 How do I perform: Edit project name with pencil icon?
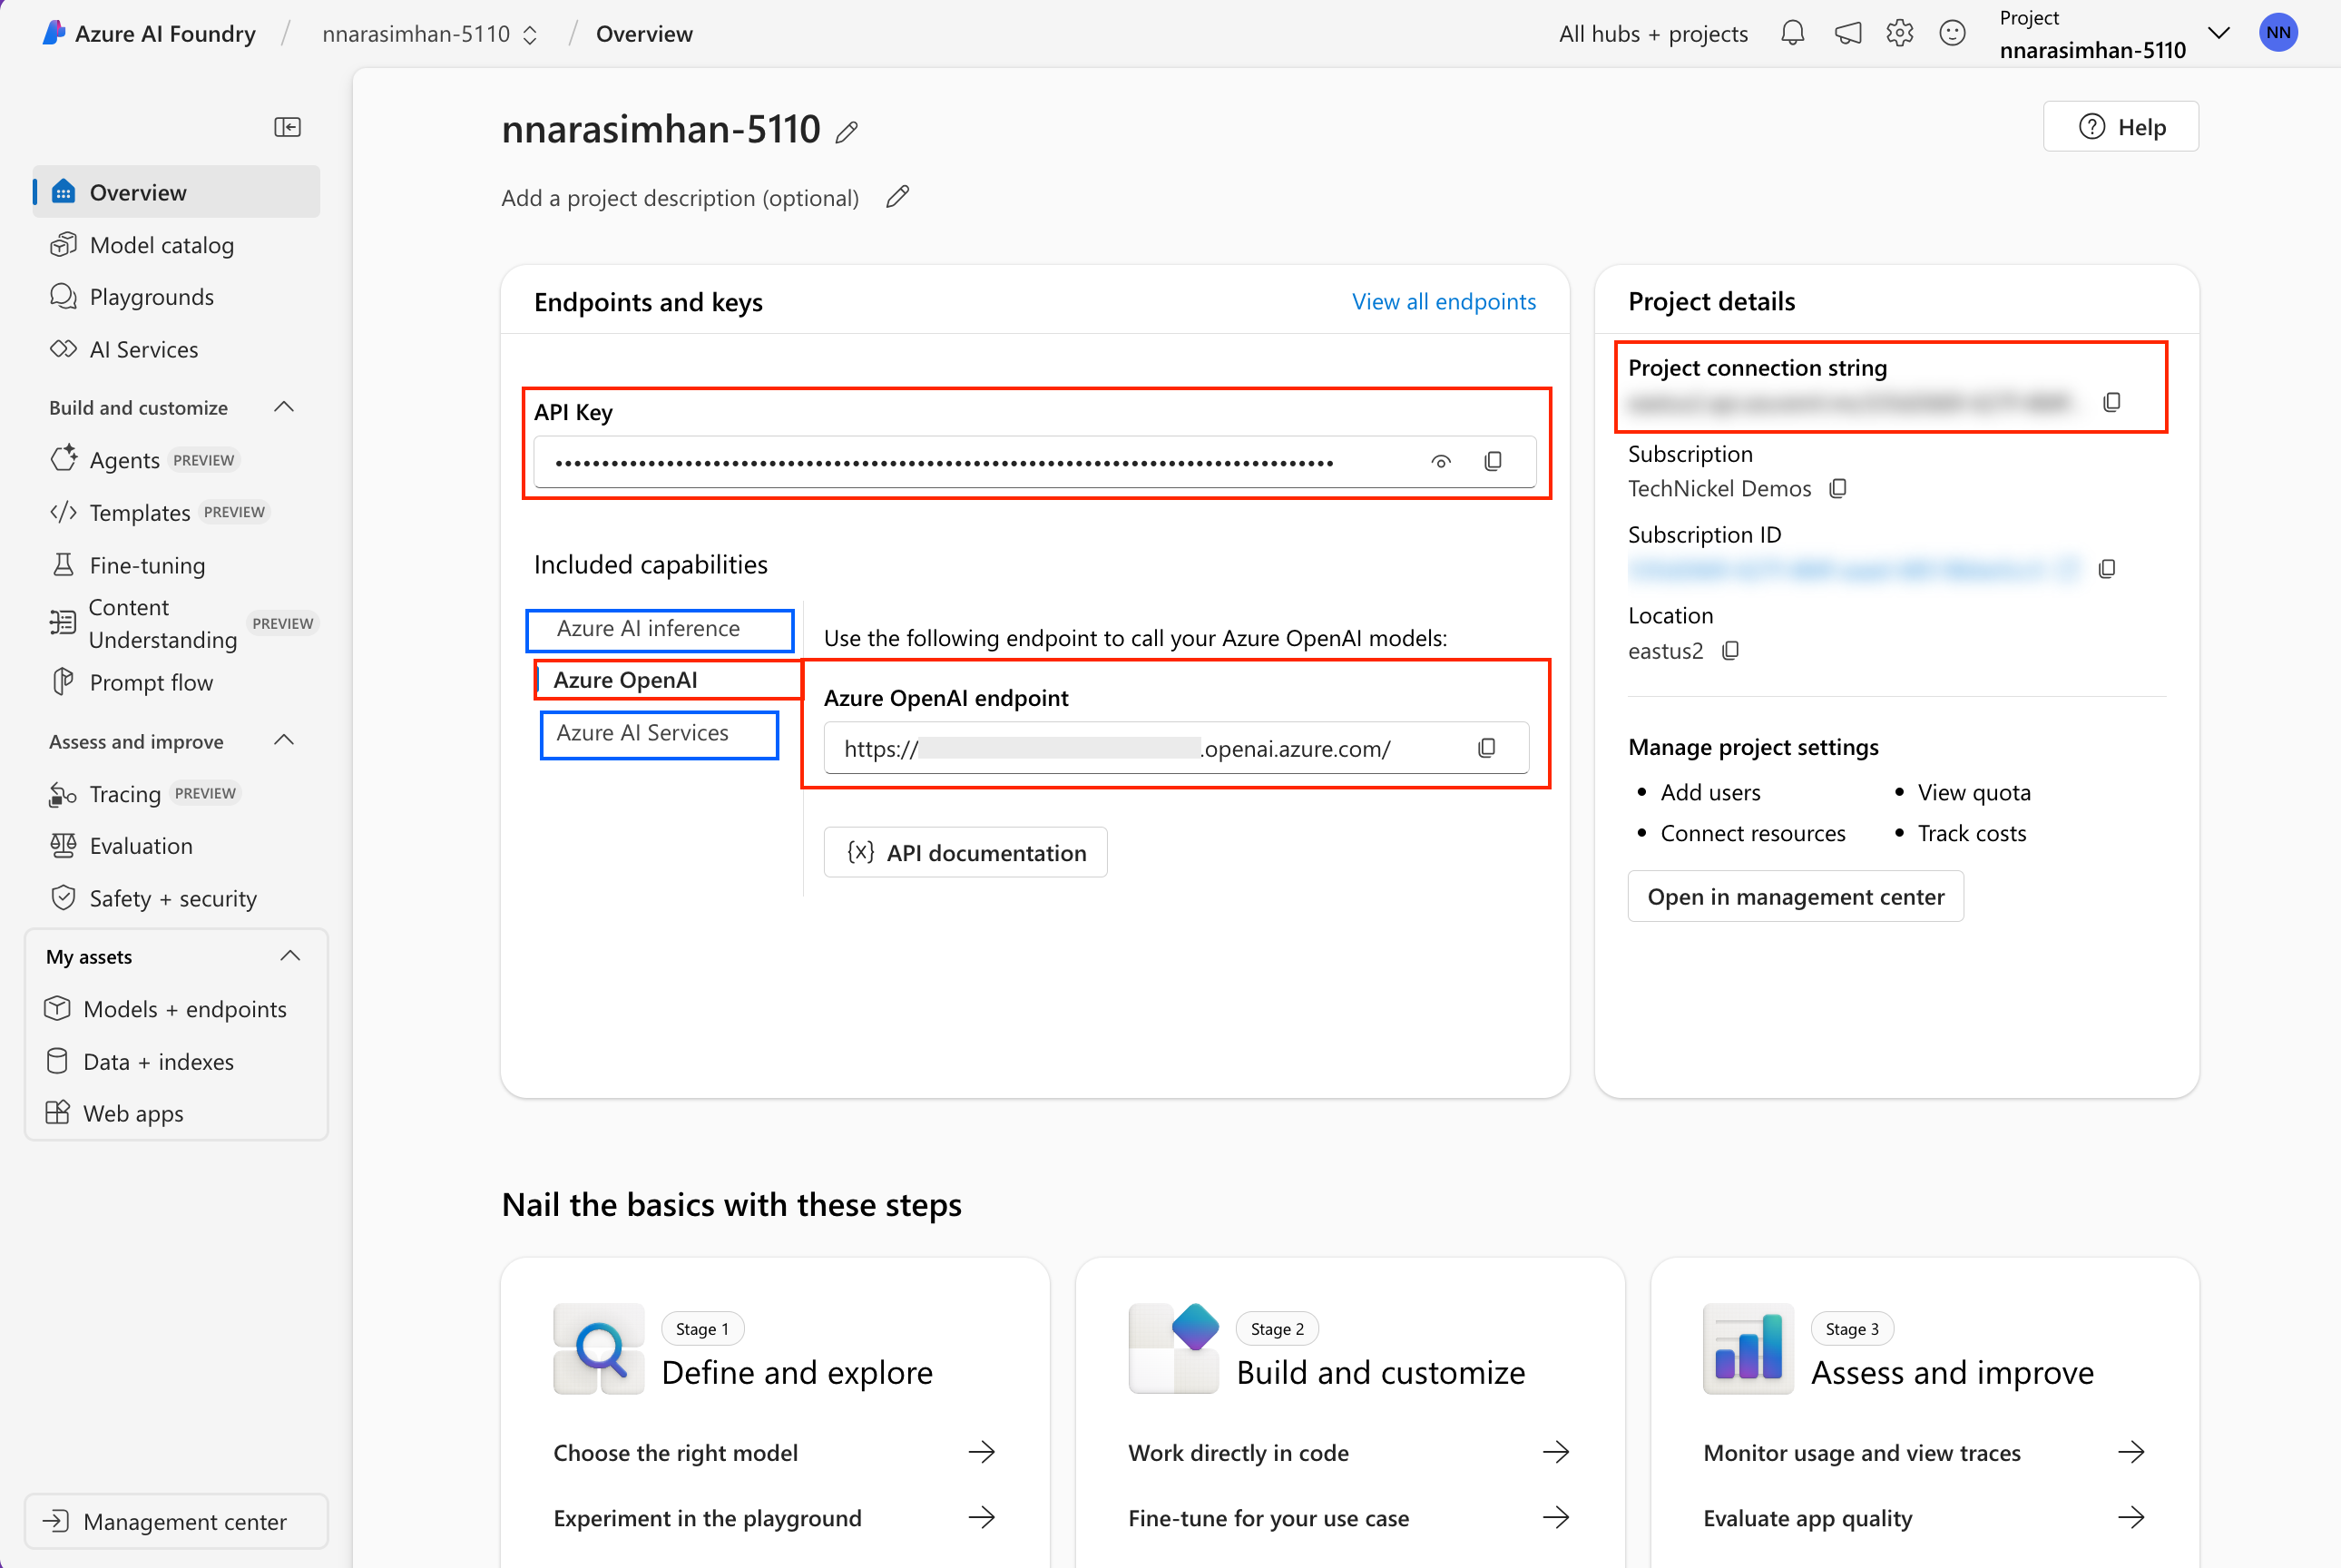coord(847,132)
